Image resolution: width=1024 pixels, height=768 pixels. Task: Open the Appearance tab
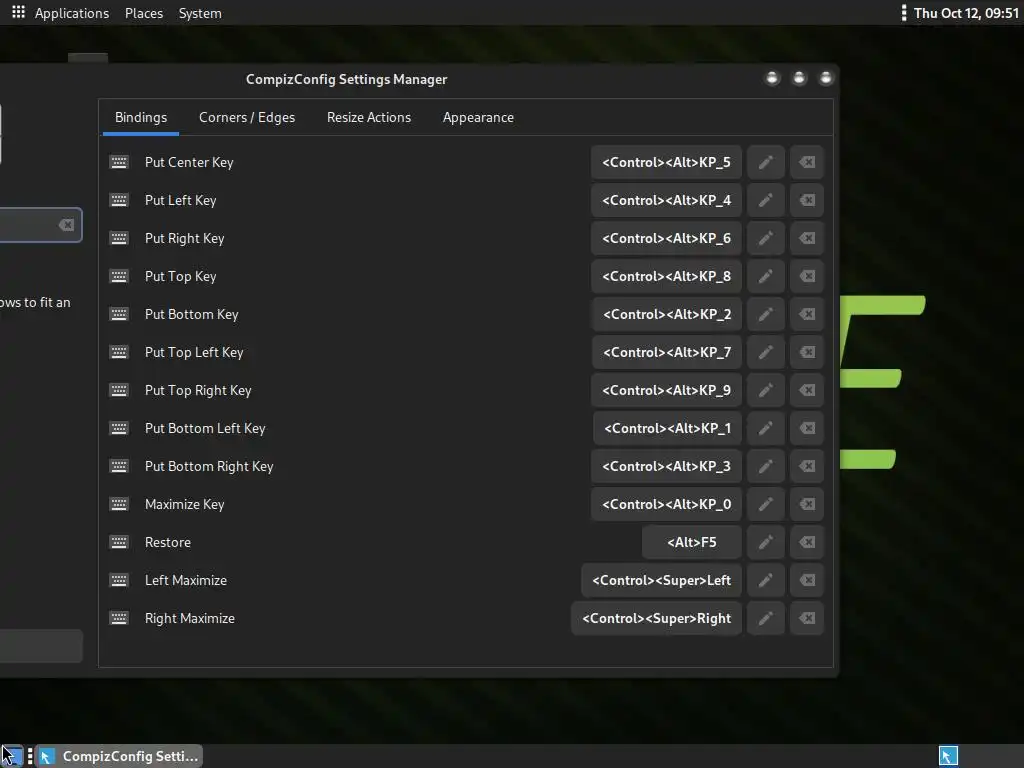tap(478, 118)
